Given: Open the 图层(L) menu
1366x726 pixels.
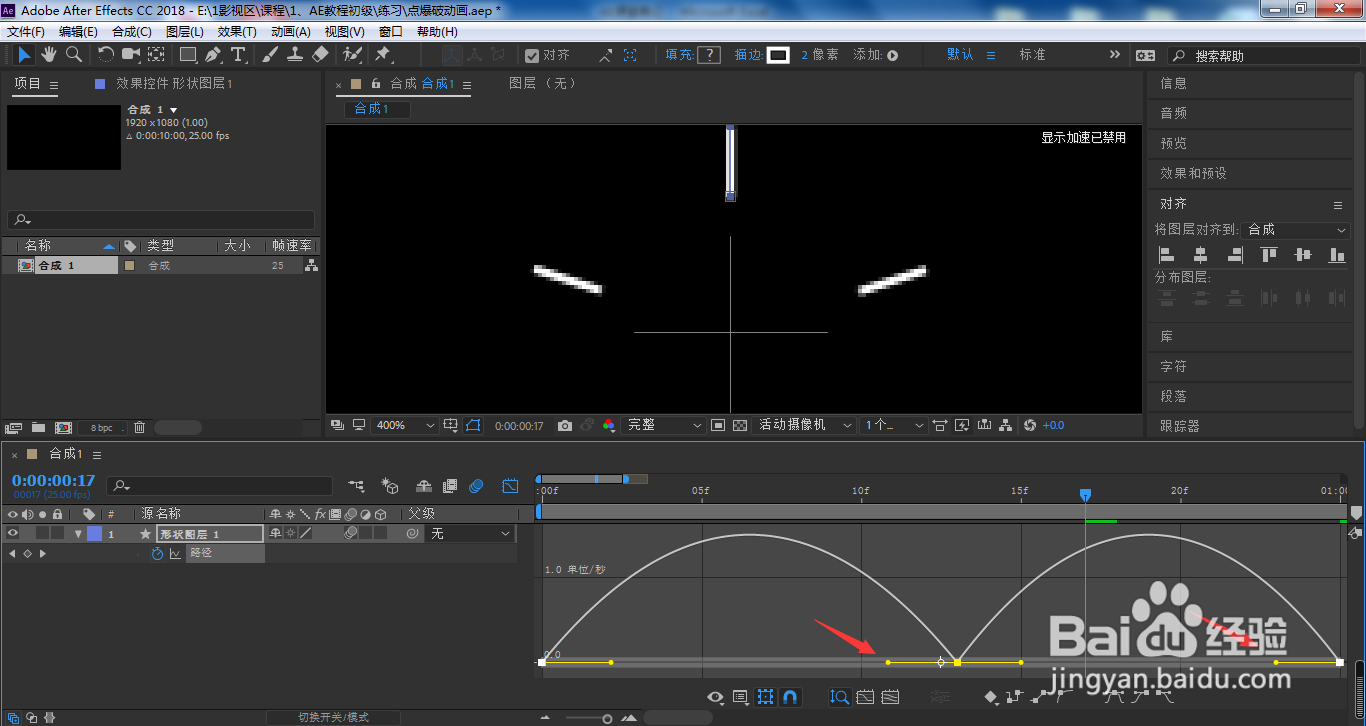Looking at the screenshot, I should coord(184,32).
